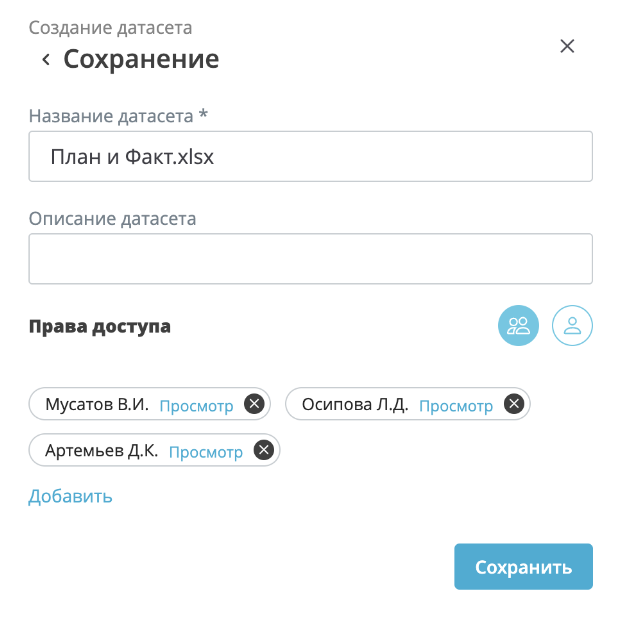This screenshot has width=622, height=620.
Task: Open Просмотр permission for Осипова Л.Д.
Action: [x=456, y=406]
